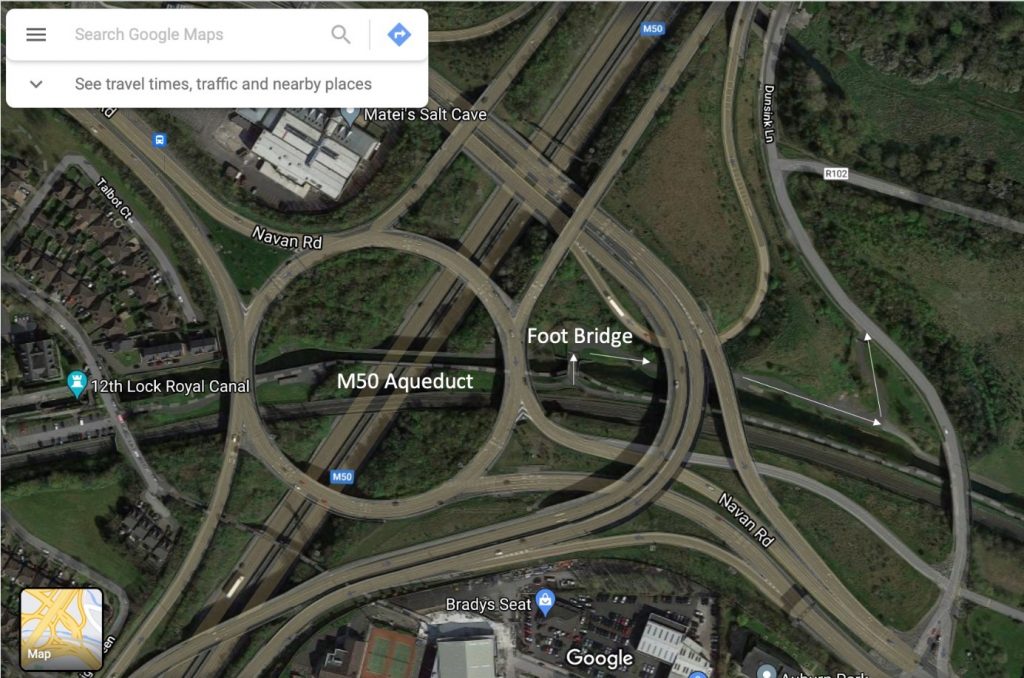The image size is (1024, 678).
Task: Click the Matei's Salt Cave label
Action: (425, 114)
